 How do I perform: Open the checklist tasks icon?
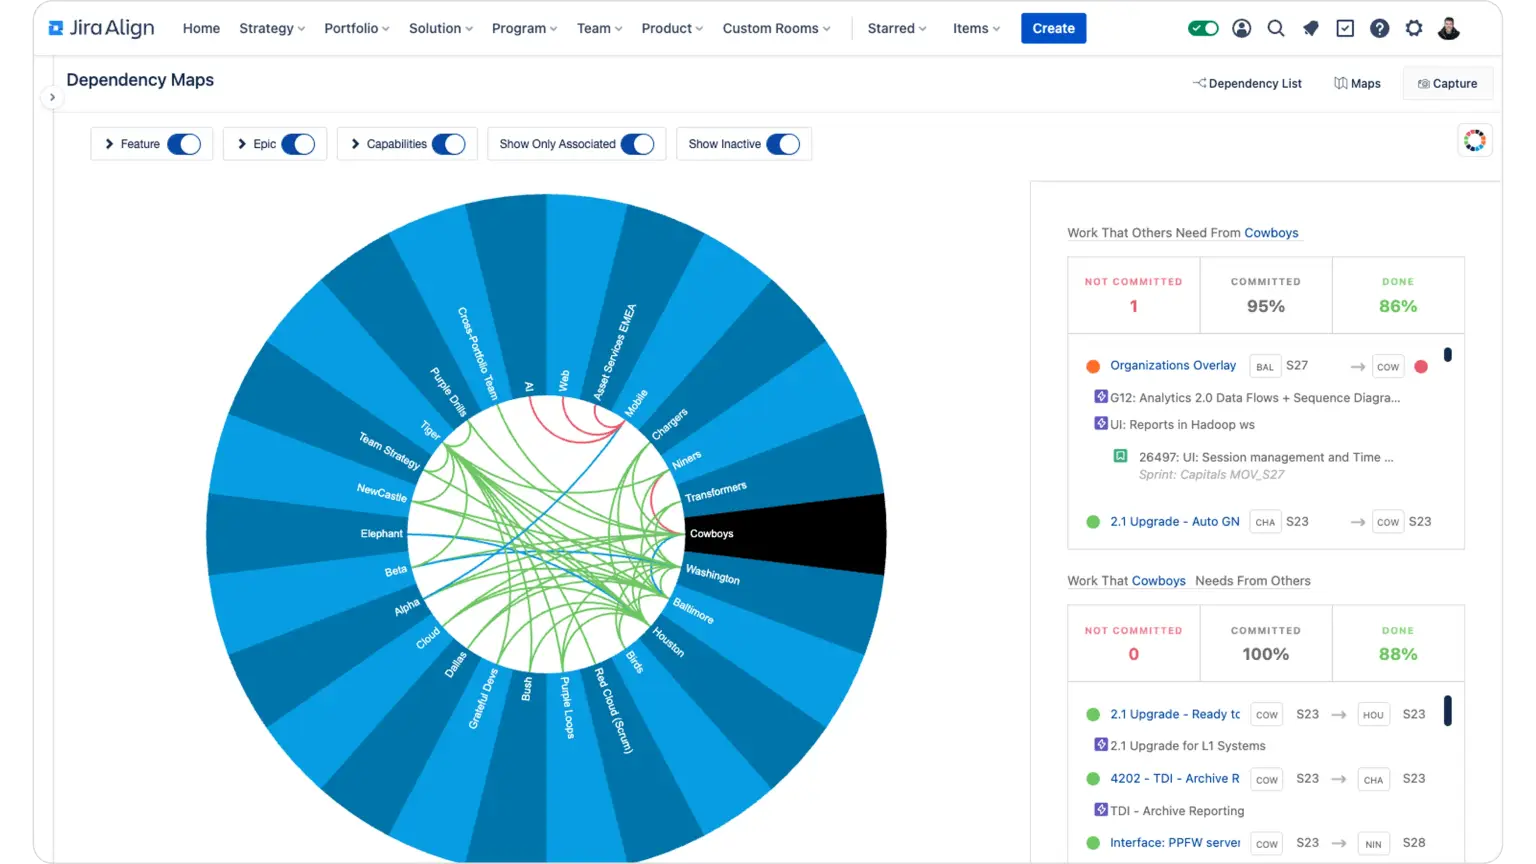click(1345, 29)
